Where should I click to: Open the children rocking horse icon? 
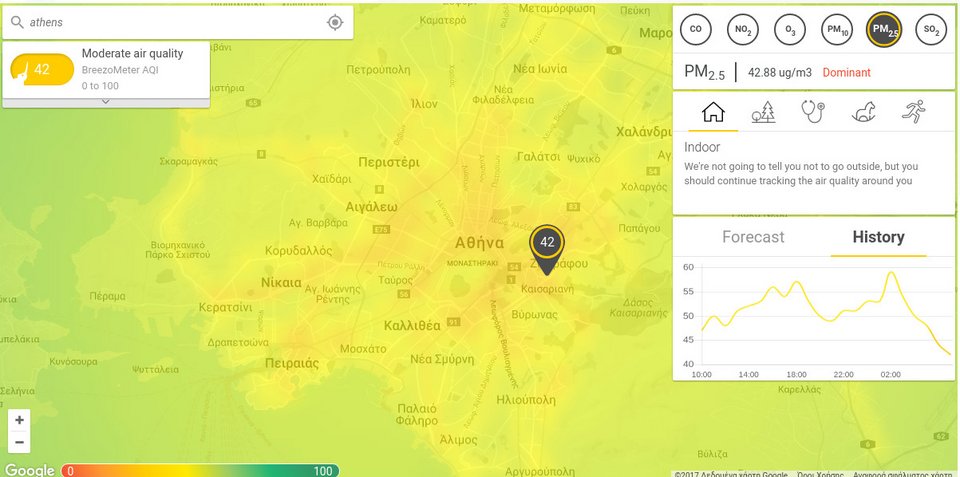point(863,112)
